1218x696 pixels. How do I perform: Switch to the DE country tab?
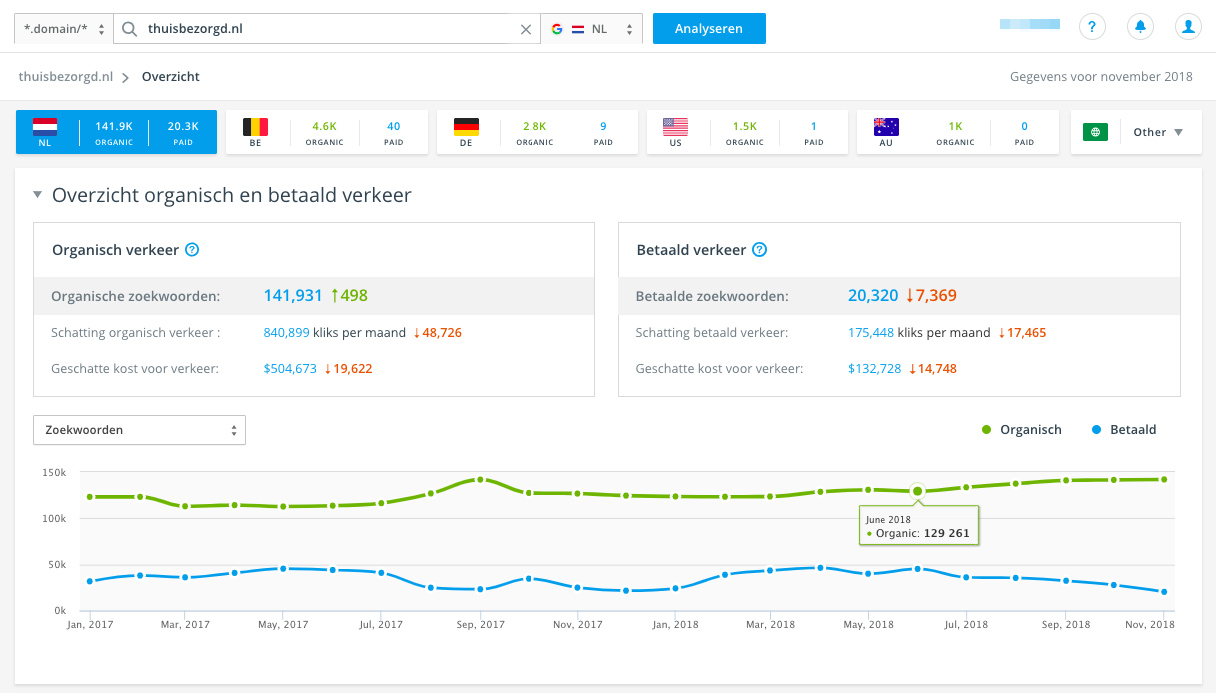click(537, 132)
